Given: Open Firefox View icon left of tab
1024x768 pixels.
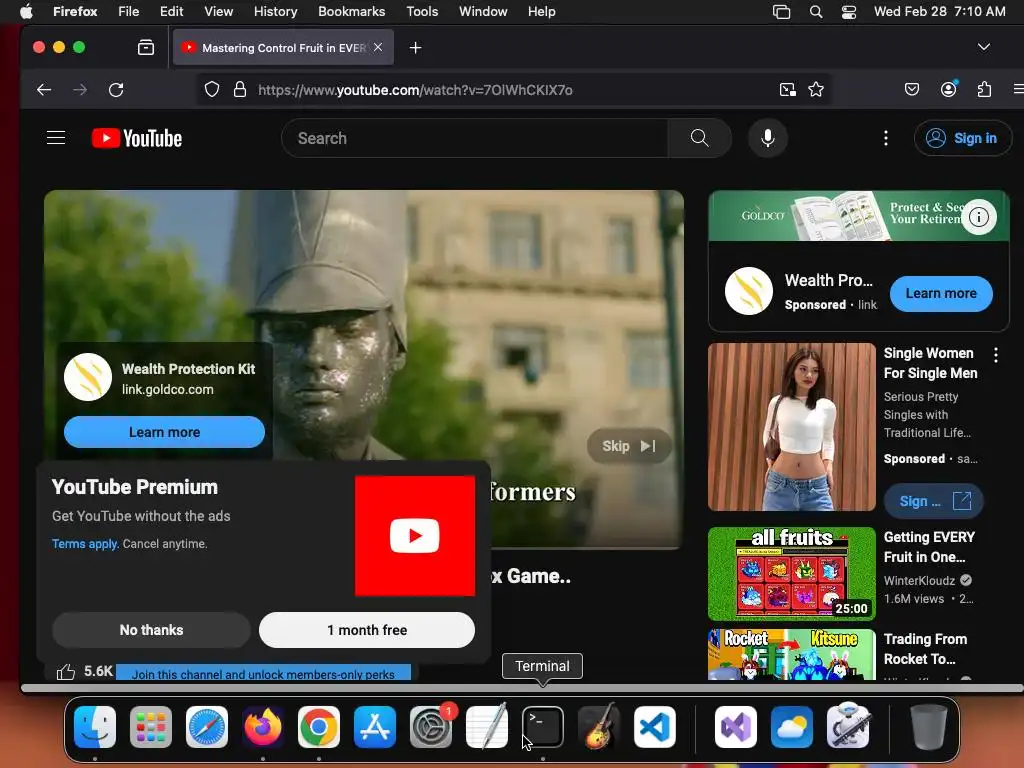Looking at the screenshot, I should pyautogui.click(x=146, y=47).
